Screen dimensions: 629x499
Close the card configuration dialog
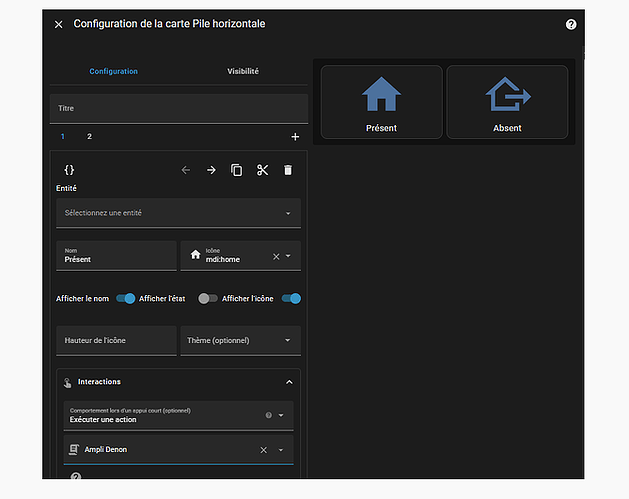58,24
